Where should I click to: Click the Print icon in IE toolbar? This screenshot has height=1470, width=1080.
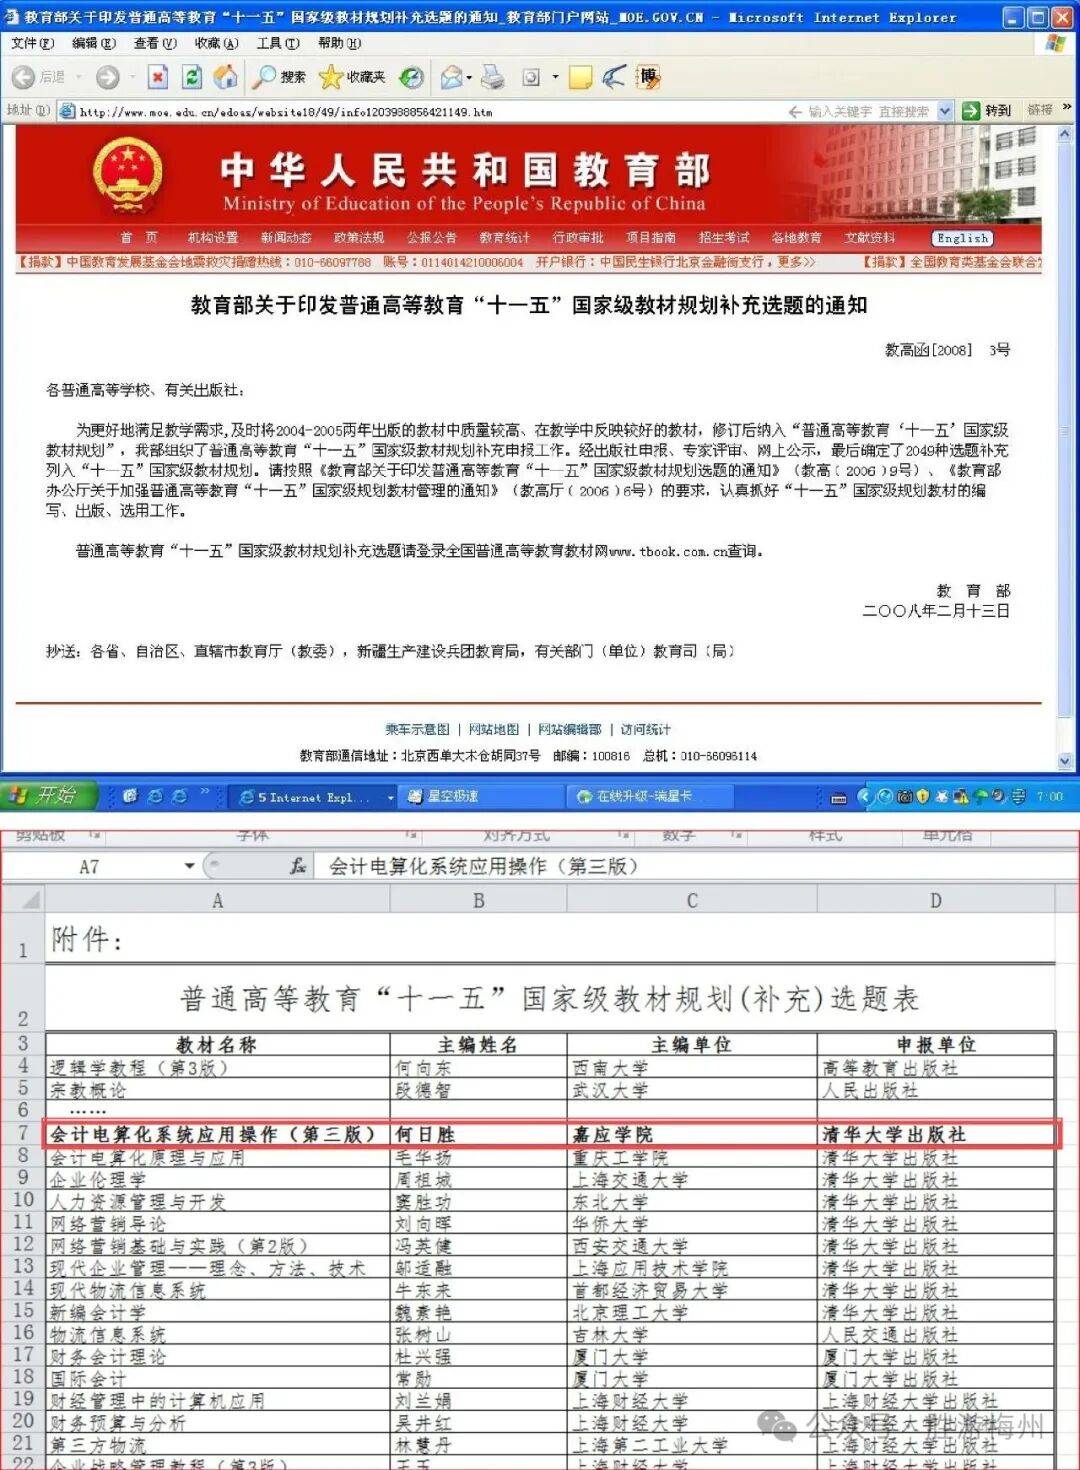click(x=492, y=77)
